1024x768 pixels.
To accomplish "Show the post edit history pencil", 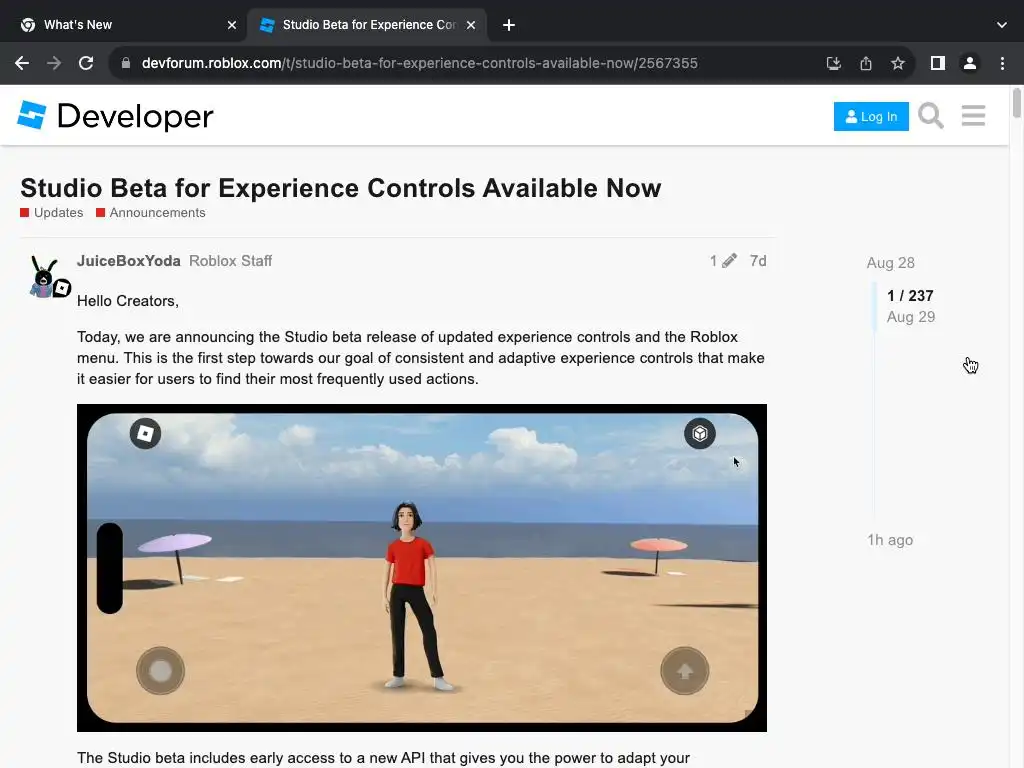I will pyautogui.click(x=723, y=261).
